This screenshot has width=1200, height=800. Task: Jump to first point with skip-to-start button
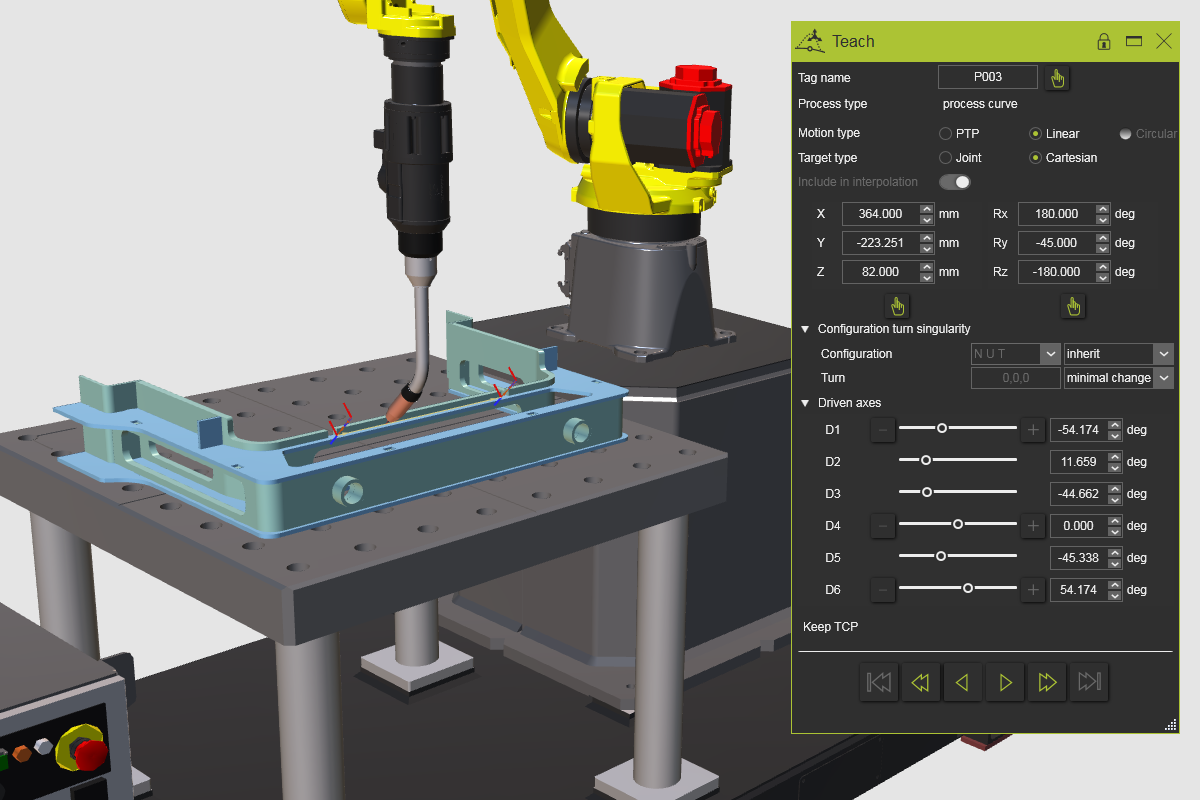(879, 682)
